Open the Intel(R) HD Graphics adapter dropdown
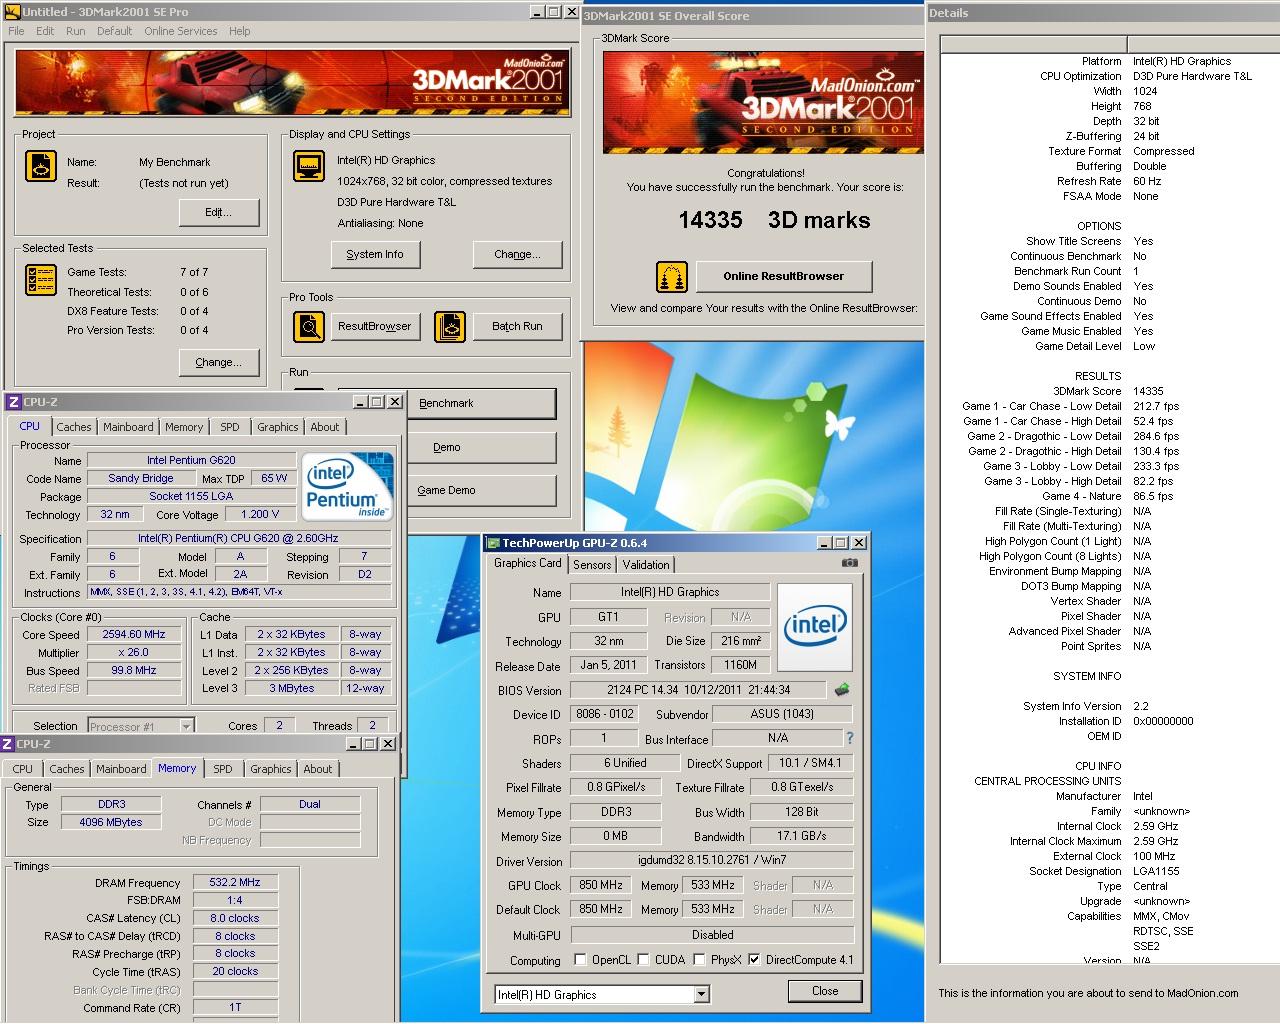Screen dimensions: 1280x1024 click(701, 994)
